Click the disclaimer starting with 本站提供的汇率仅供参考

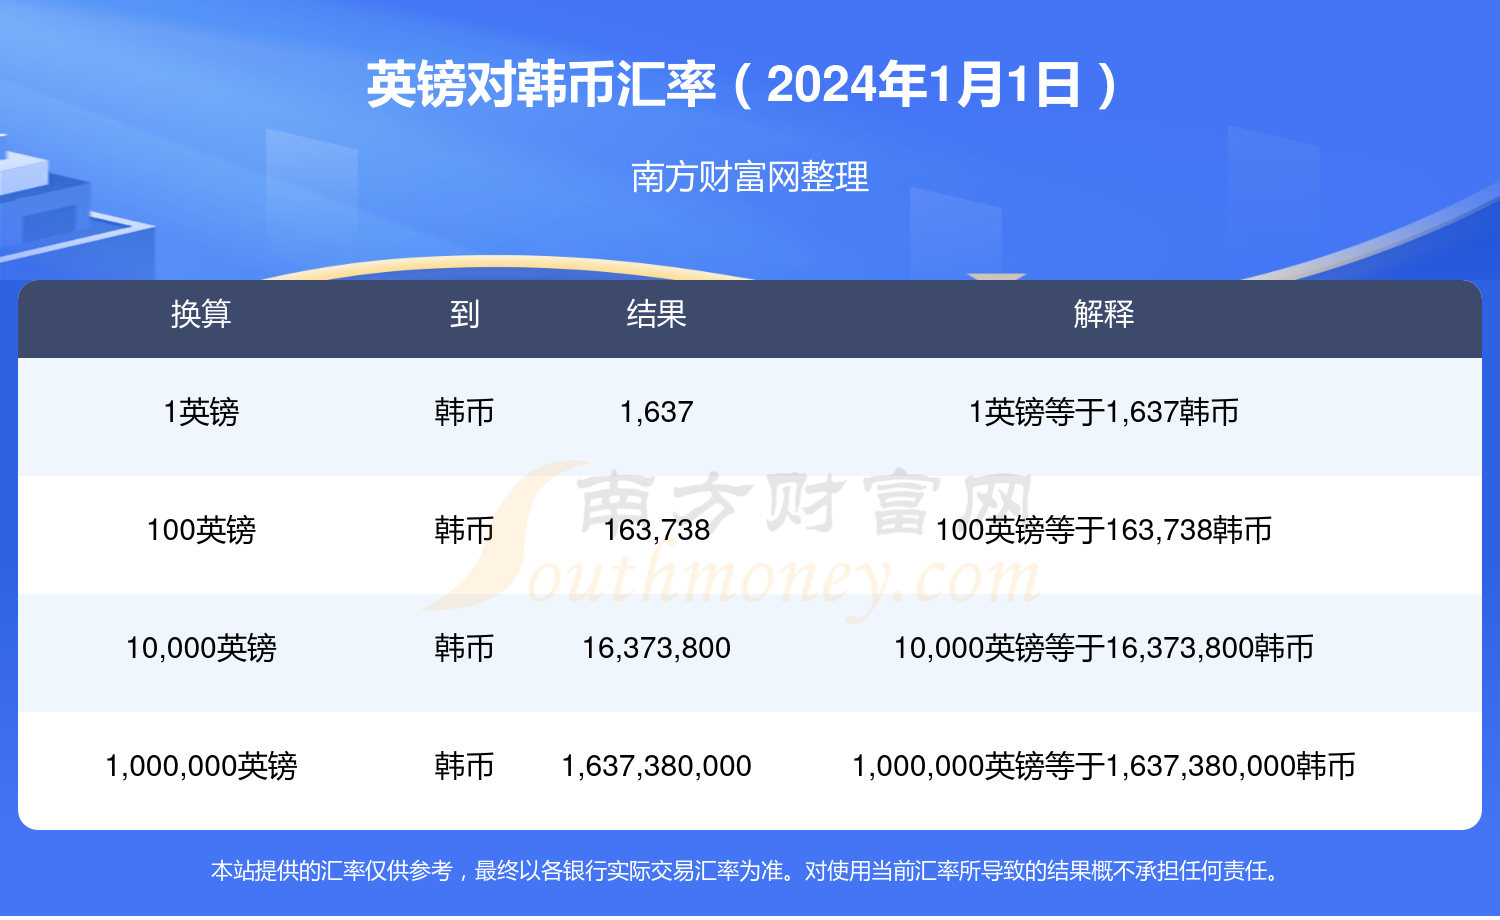746,871
